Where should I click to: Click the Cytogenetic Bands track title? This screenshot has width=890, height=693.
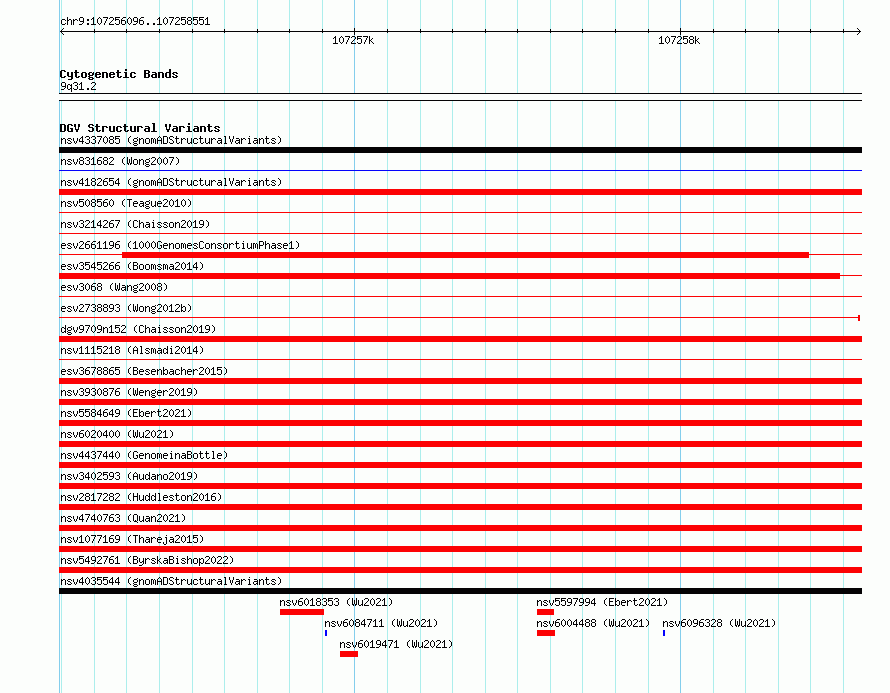click(x=119, y=74)
